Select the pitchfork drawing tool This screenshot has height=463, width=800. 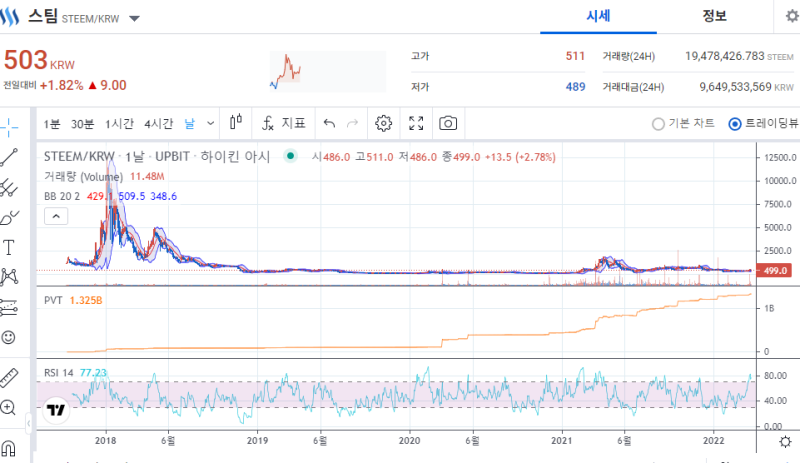pos(9,187)
